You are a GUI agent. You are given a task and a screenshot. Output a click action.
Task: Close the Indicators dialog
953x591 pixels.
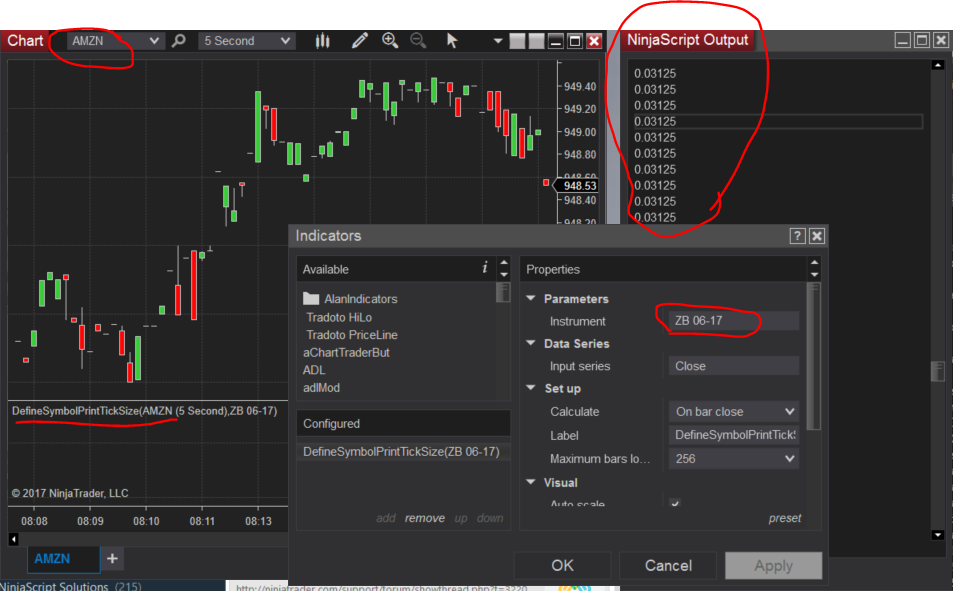[x=817, y=236]
